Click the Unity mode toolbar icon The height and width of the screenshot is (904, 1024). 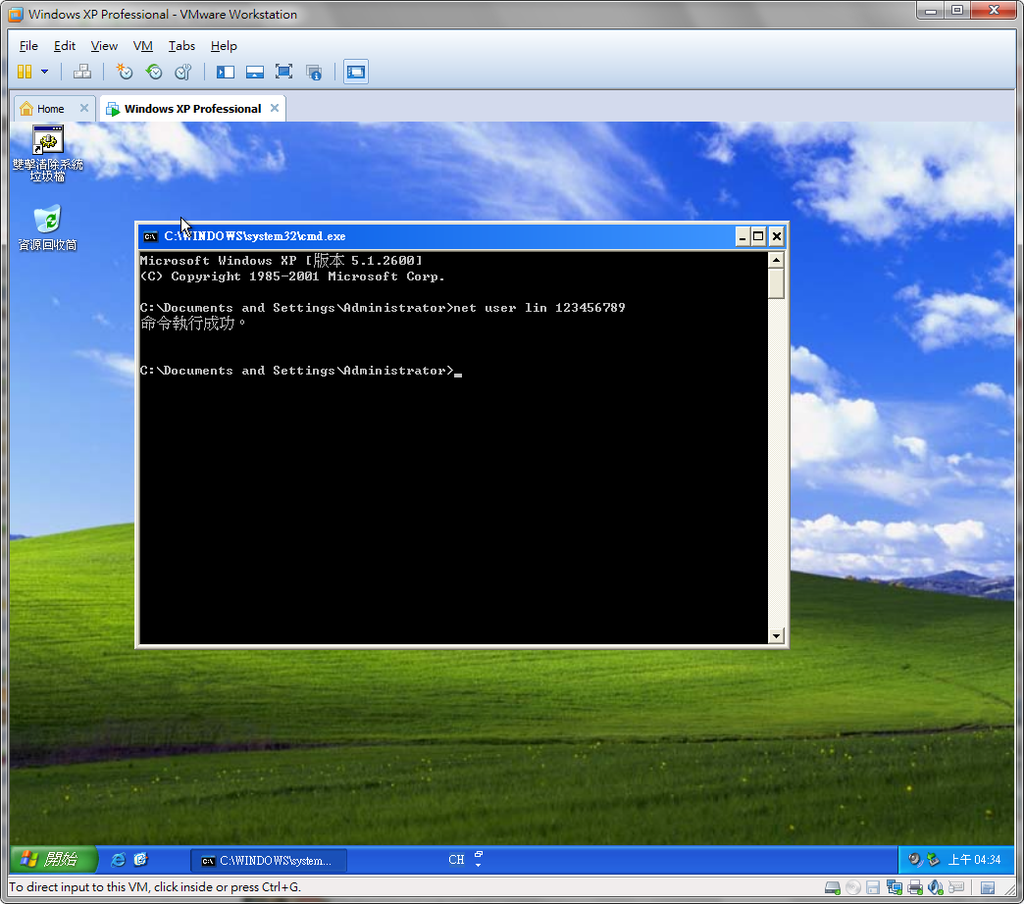tap(314, 72)
